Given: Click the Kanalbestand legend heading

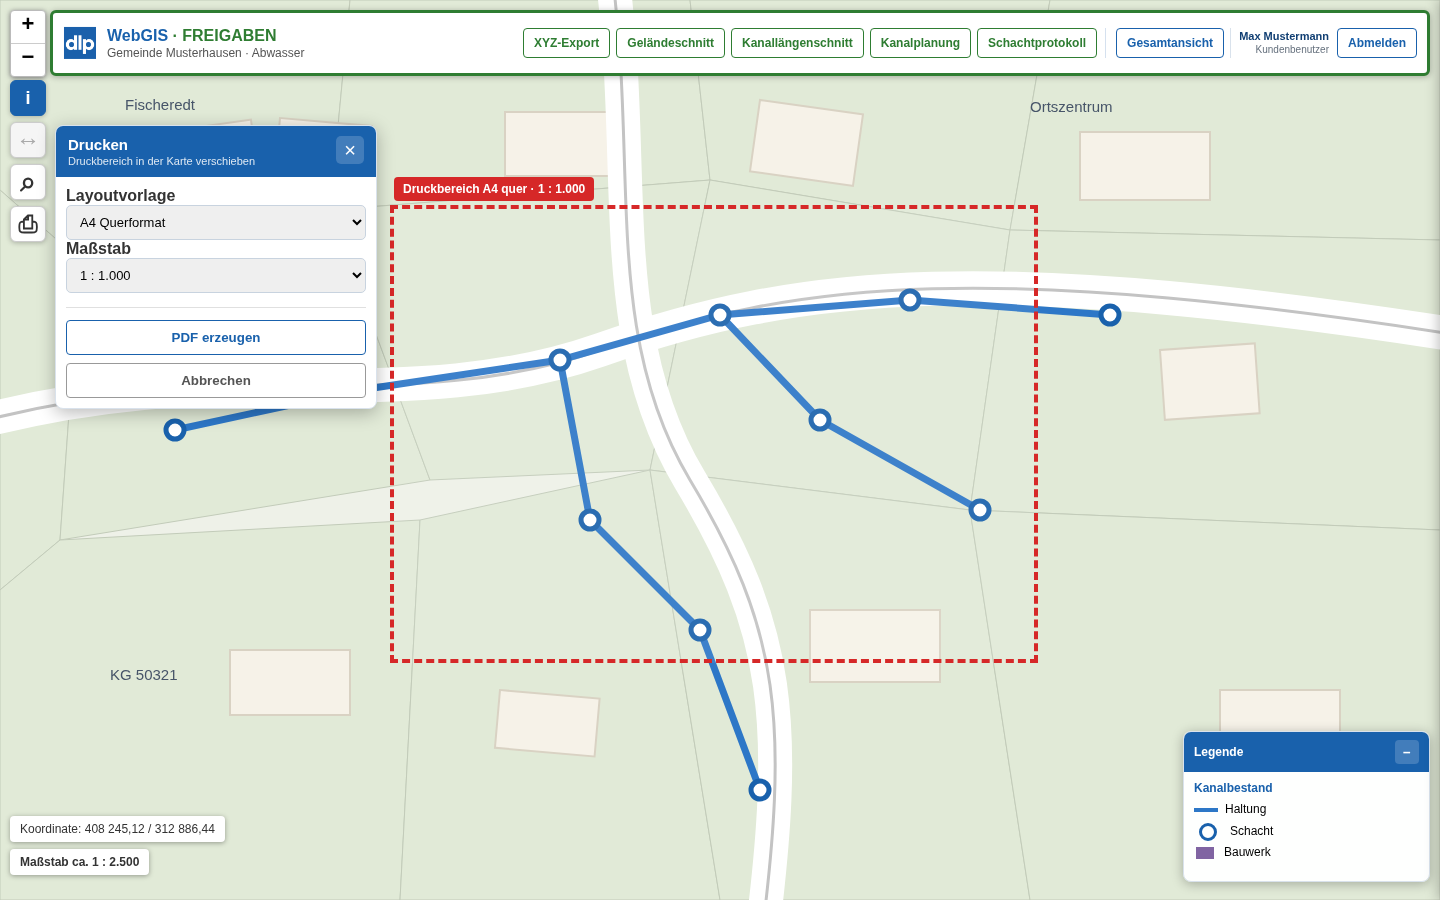Looking at the screenshot, I should (x=1233, y=788).
